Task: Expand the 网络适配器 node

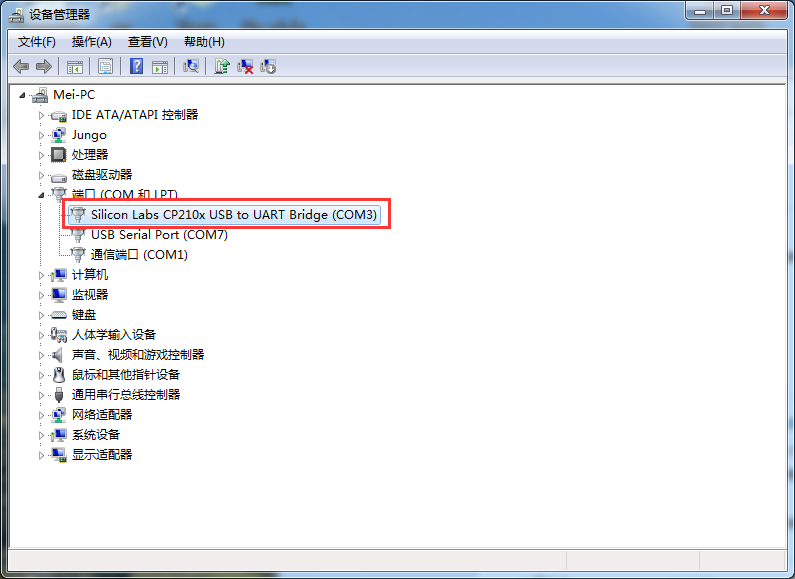Action: tap(42, 415)
